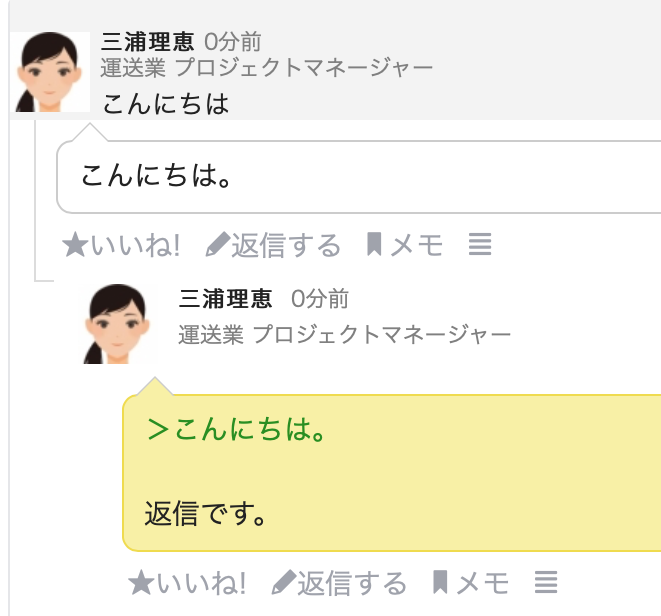This screenshot has width=661, height=616.
Task: Click the pencil reply icon on first post
Action: 217,245
